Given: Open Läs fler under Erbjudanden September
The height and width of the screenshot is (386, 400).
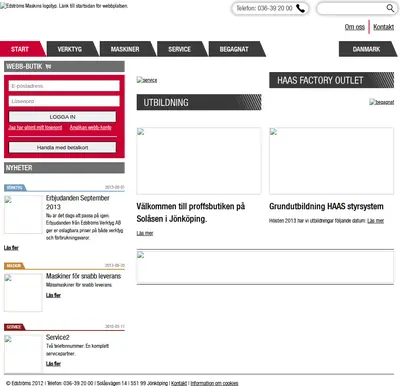Looking at the screenshot, I should (11, 248).
